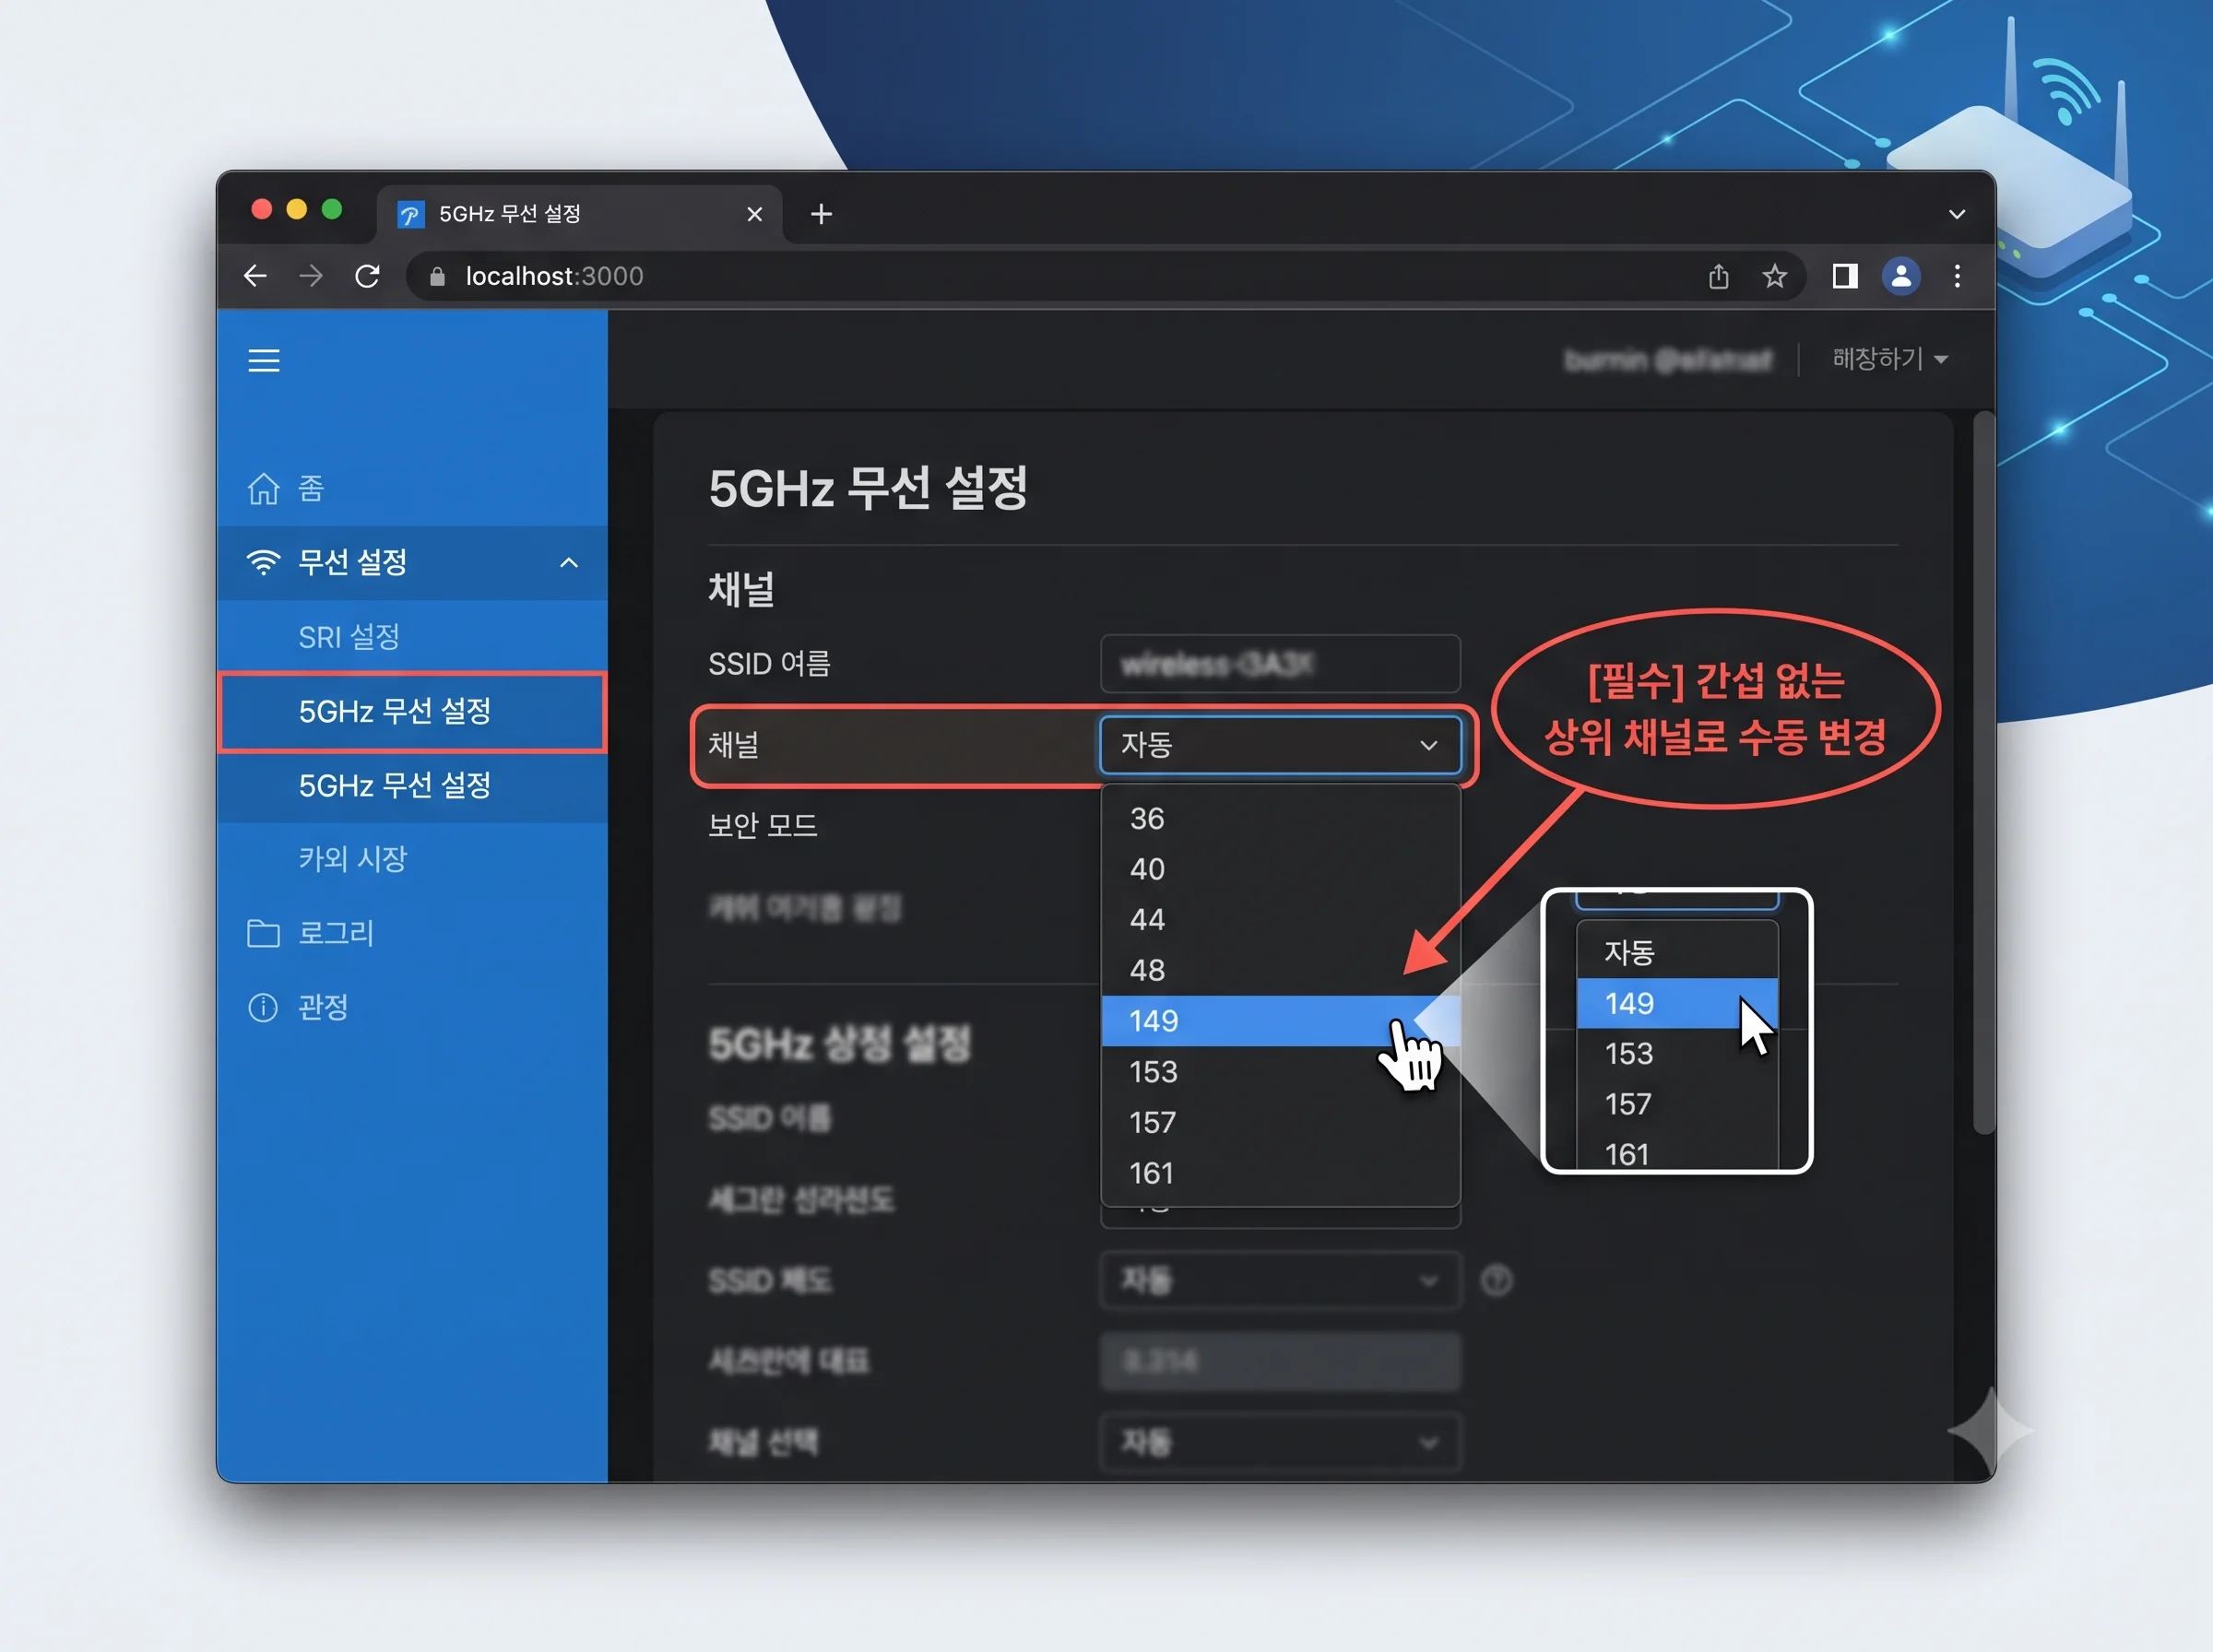Viewport: 2213px width, 1652px height.
Task: Open the 관정 info menu item
Action: tap(412, 1007)
